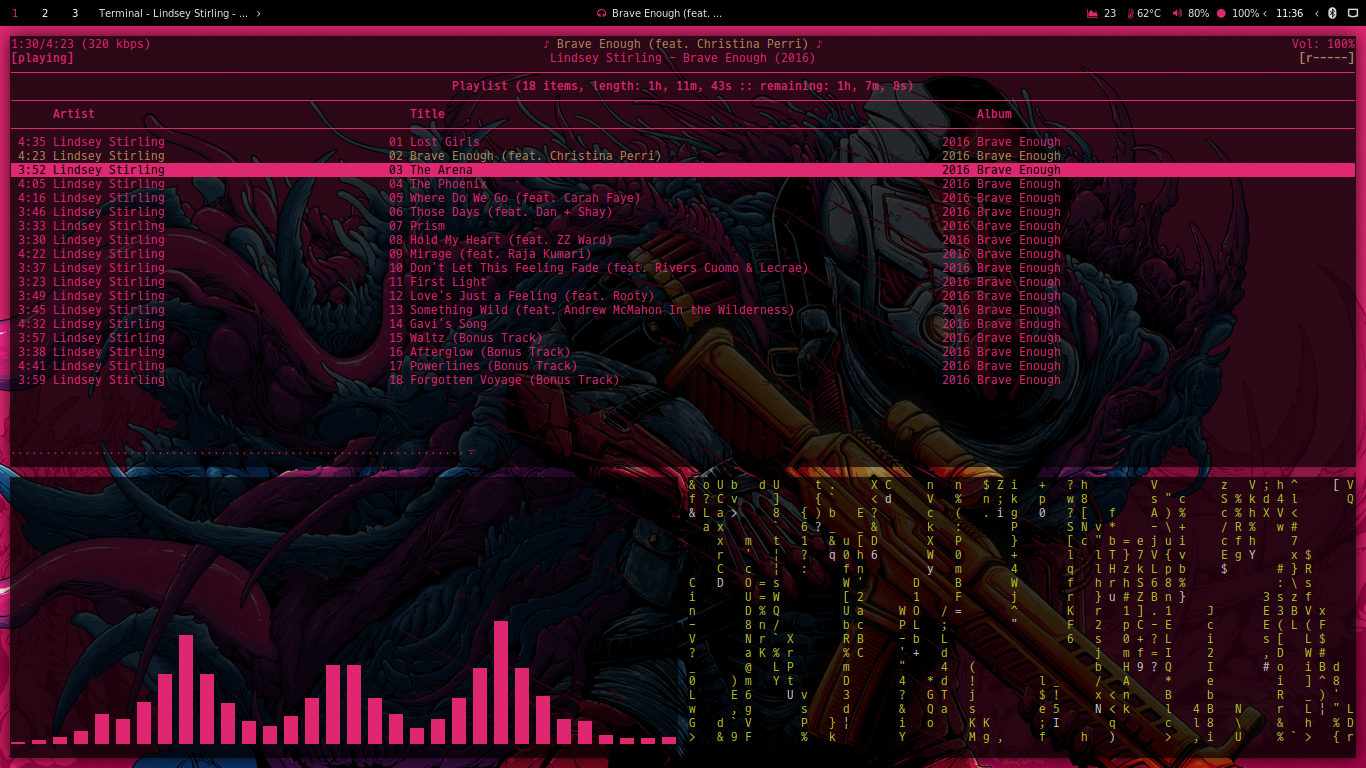Image resolution: width=1366 pixels, height=768 pixels.
Task: Open Bluetooth tray icon
Action: pyautogui.click(x=1332, y=13)
